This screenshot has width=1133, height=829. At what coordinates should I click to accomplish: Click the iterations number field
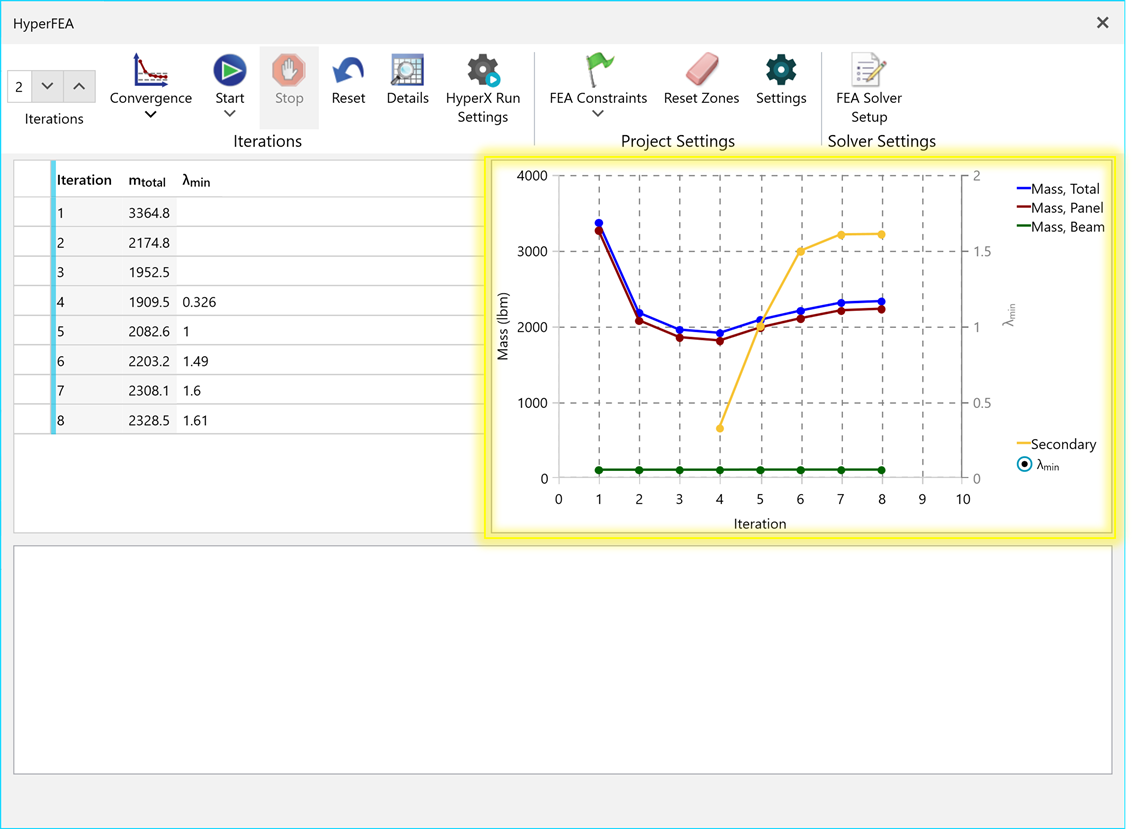pos(19,87)
